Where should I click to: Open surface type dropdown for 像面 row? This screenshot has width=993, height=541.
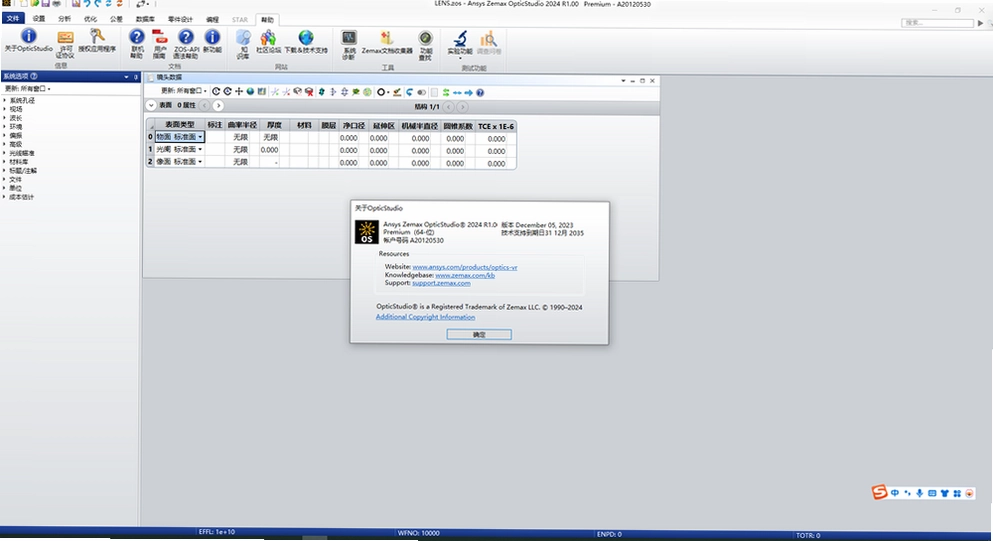coord(200,162)
